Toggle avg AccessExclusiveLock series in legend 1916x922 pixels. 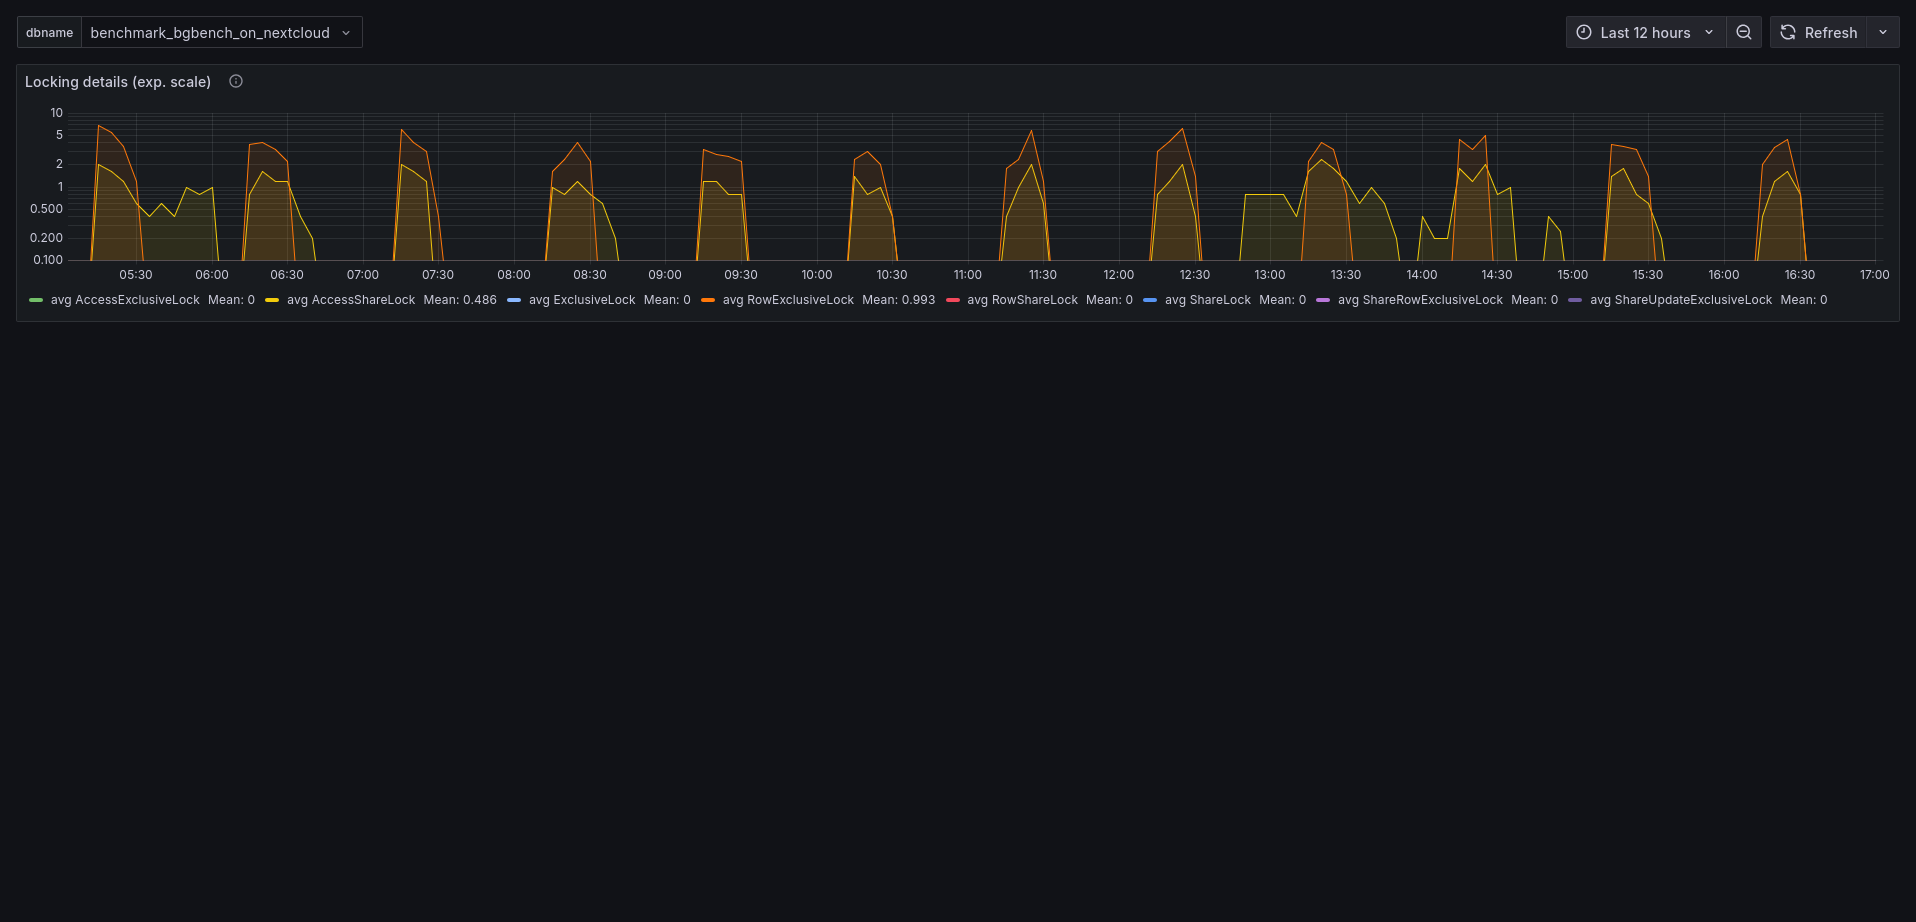click(x=125, y=300)
